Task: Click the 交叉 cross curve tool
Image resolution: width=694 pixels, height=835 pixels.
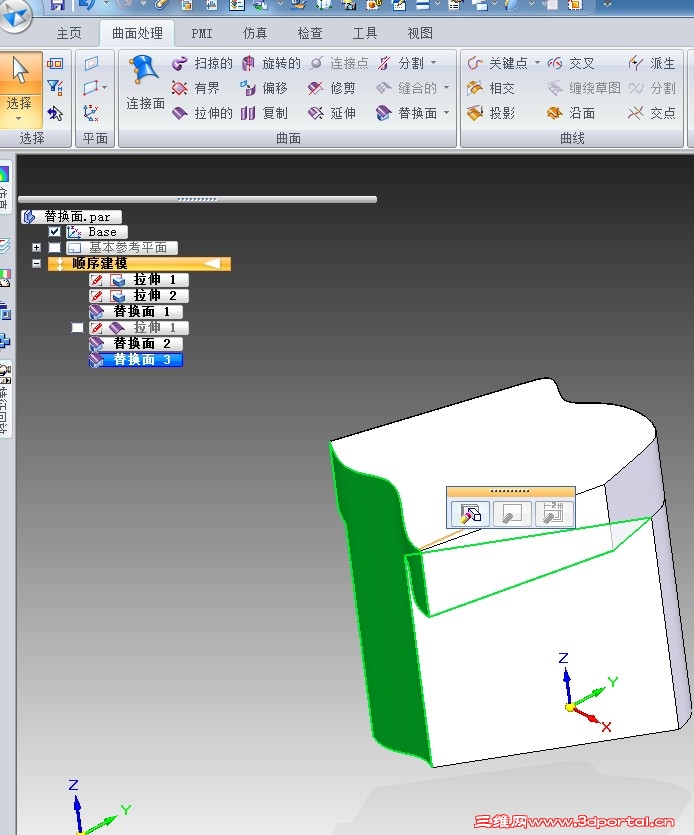Action: (x=570, y=63)
